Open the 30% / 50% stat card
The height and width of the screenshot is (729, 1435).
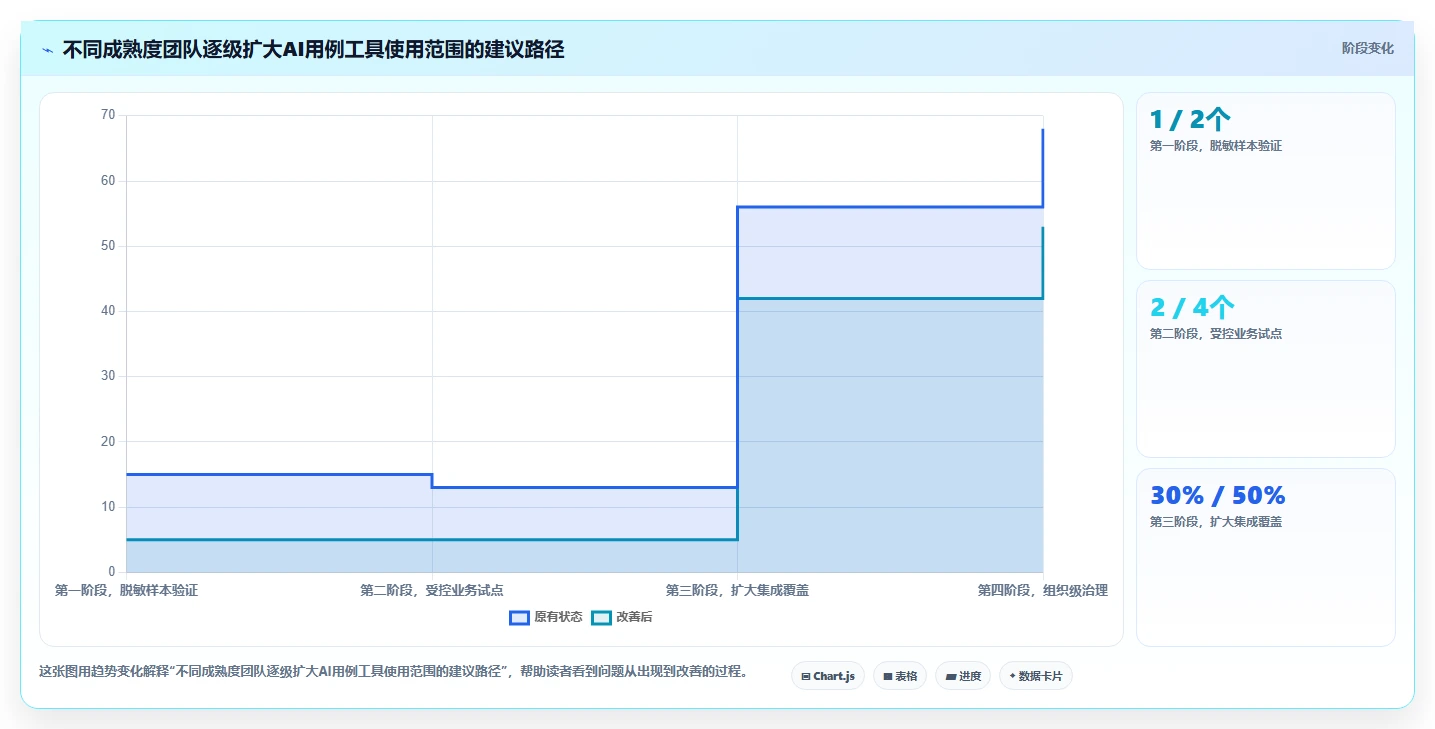1265,557
